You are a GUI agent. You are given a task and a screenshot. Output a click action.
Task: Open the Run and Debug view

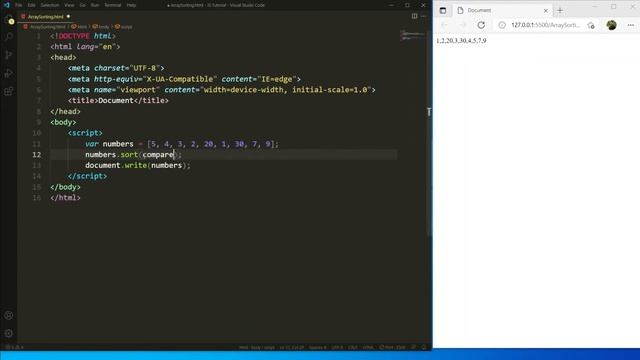(x=9, y=73)
